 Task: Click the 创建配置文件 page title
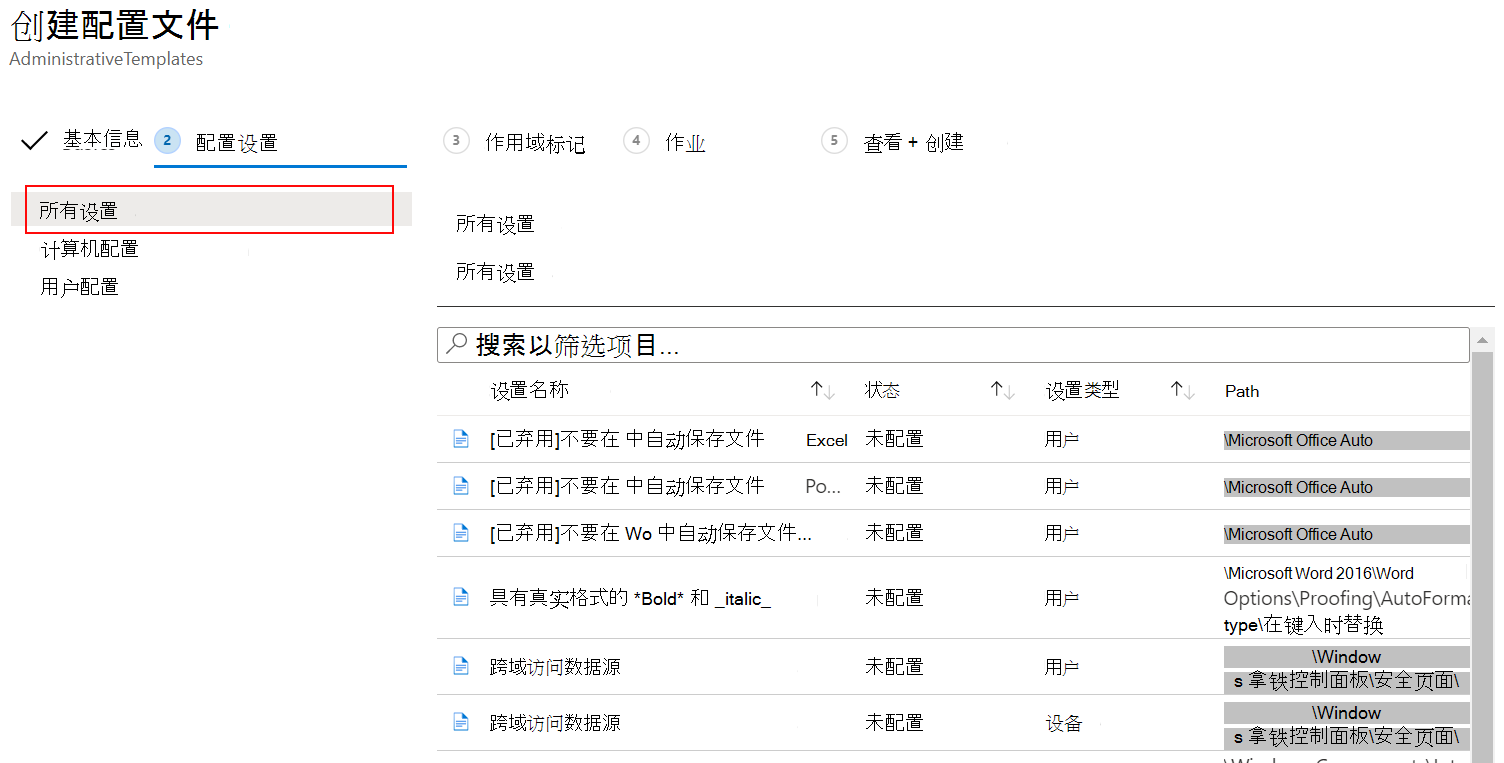tap(114, 24)
